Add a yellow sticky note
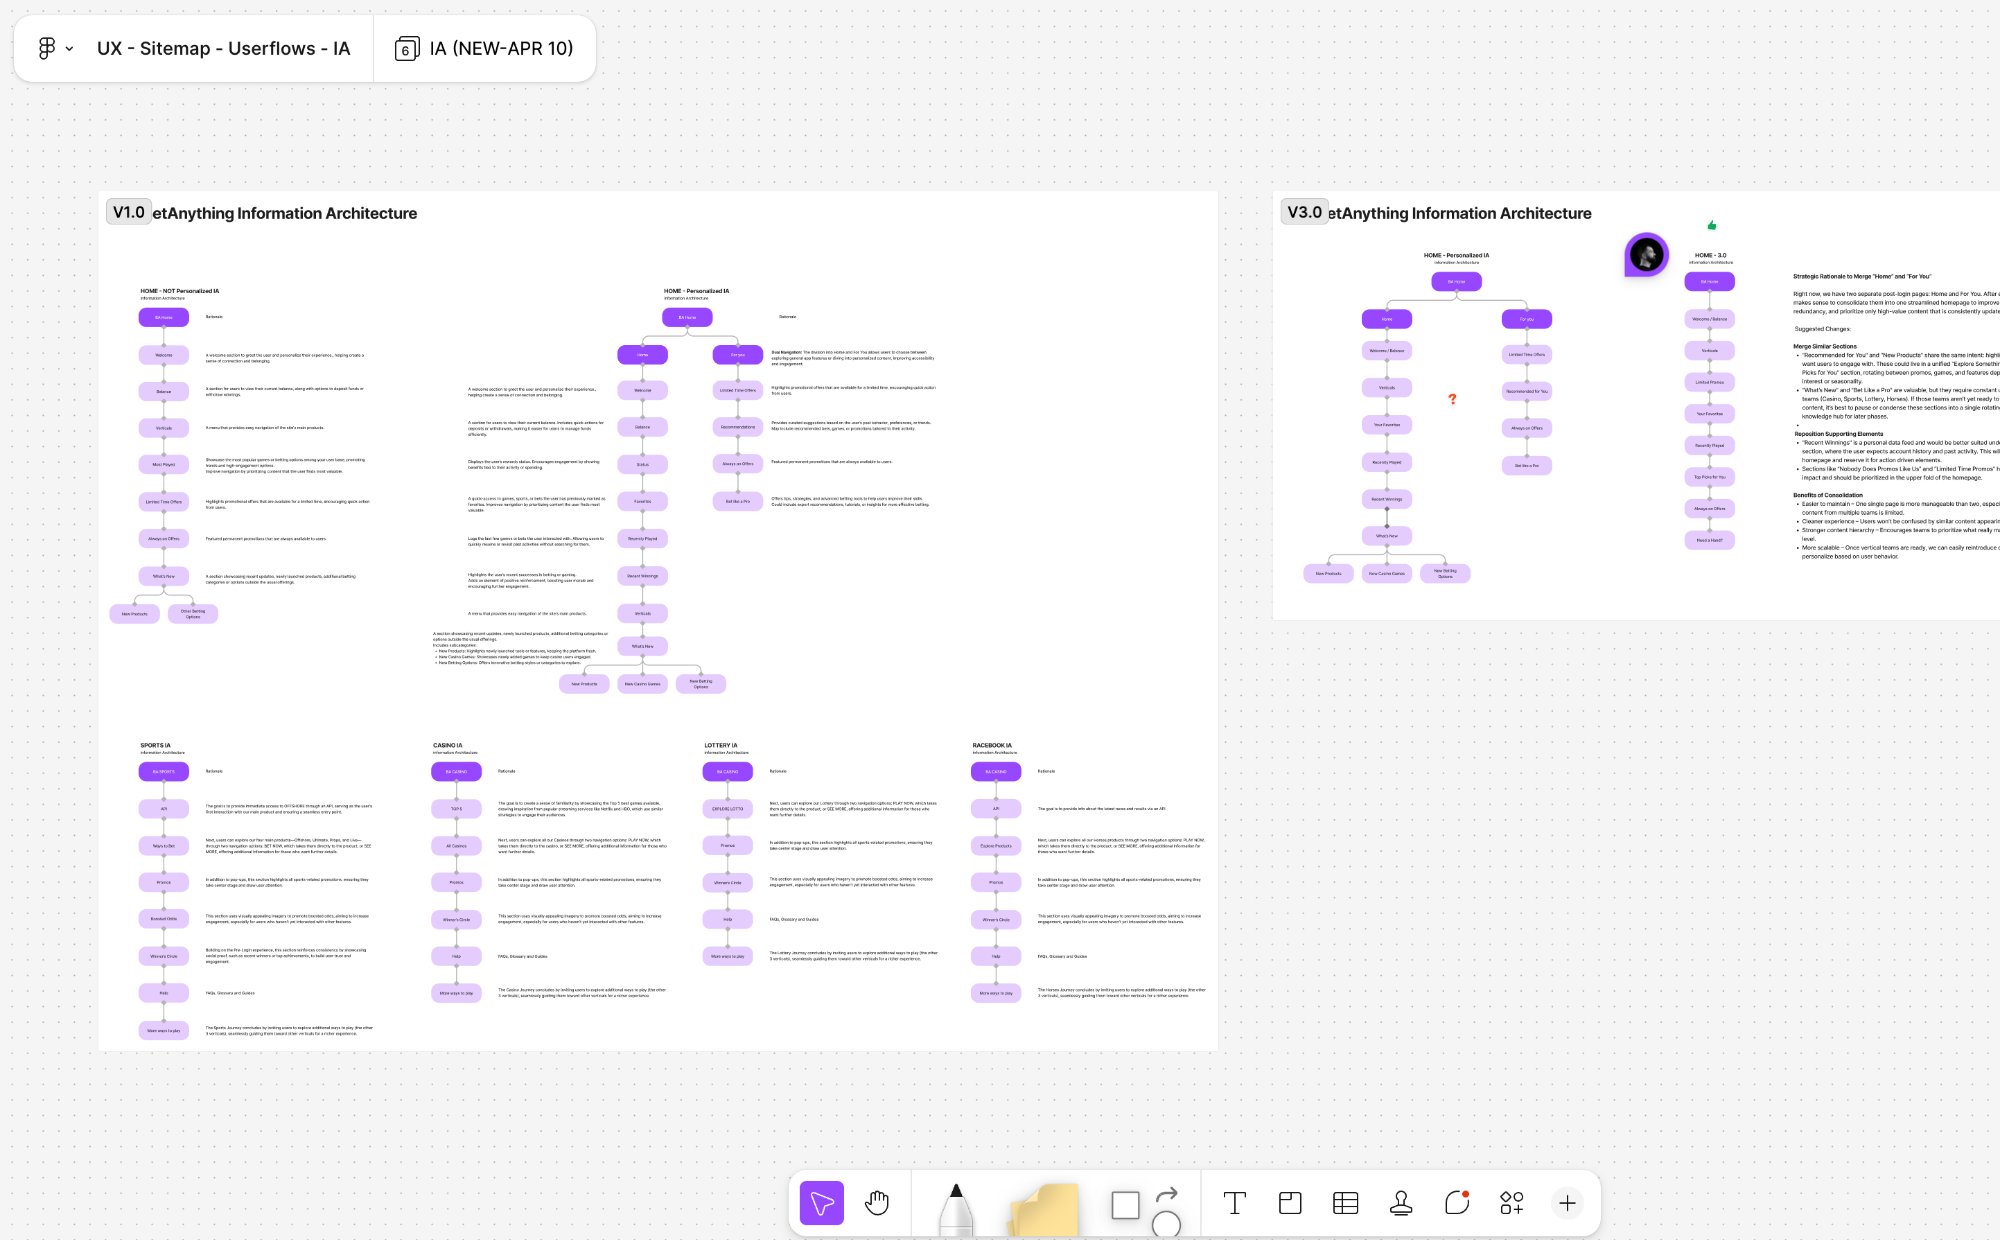This screenshot has width=2000, height=1240. click(x=1044, y=1208)
